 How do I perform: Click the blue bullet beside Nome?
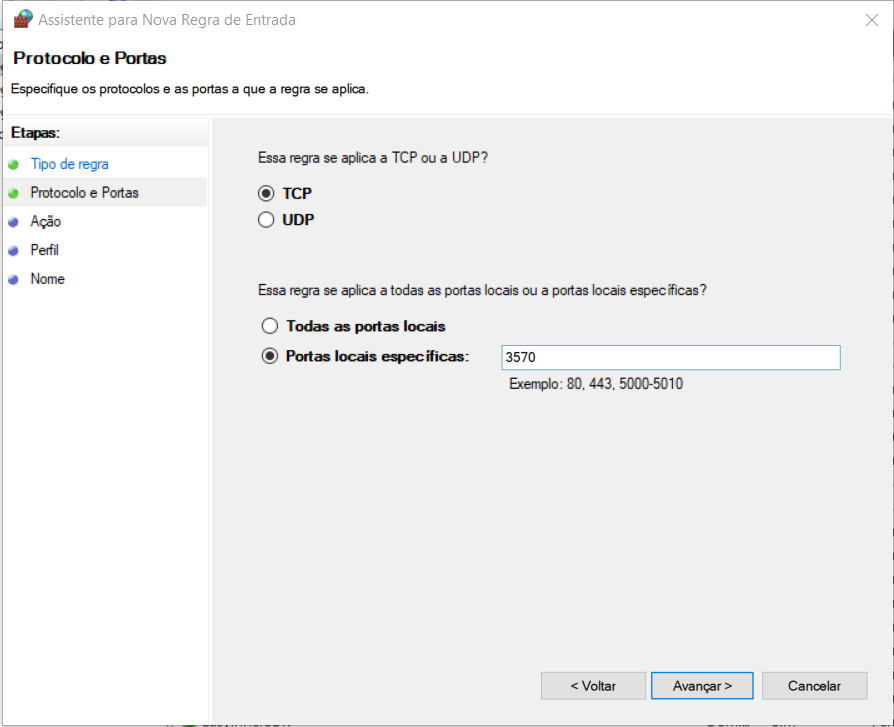click(x=13, y=279)
